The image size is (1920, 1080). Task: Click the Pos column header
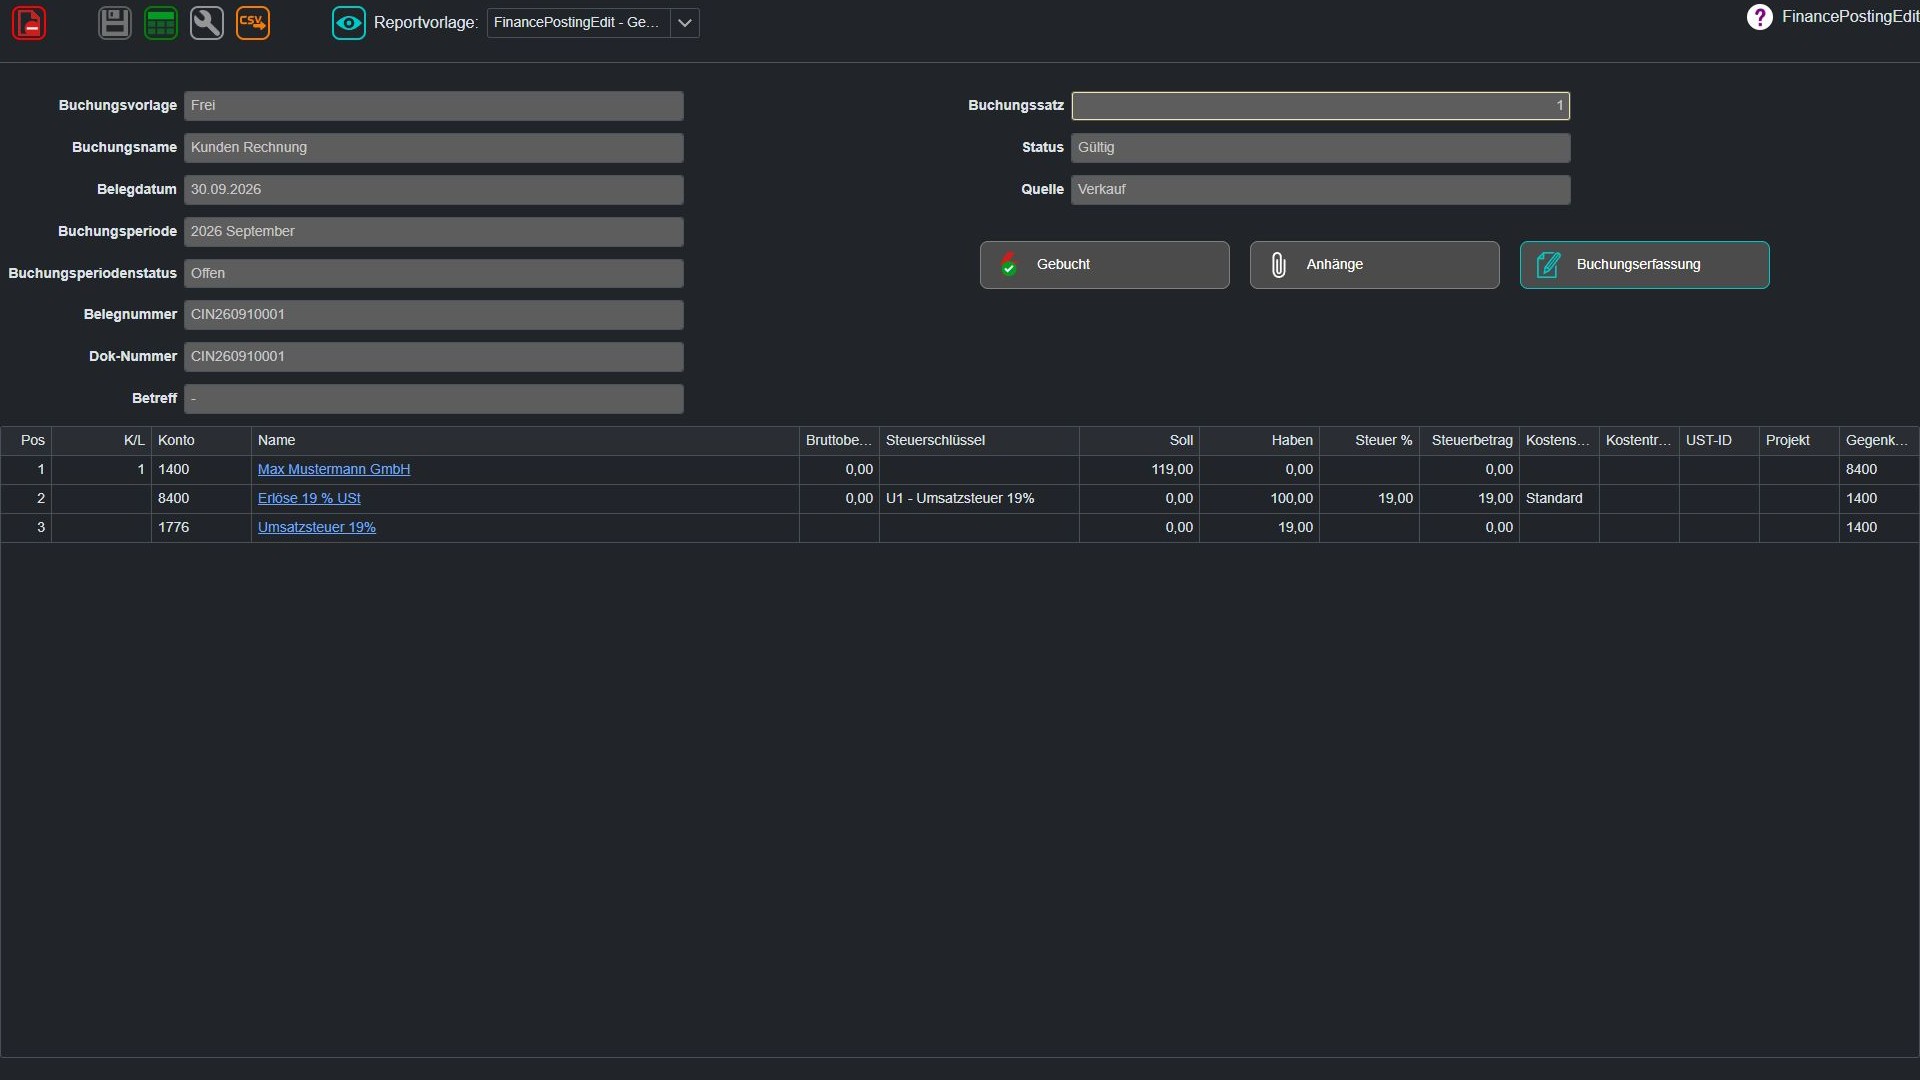26,441
